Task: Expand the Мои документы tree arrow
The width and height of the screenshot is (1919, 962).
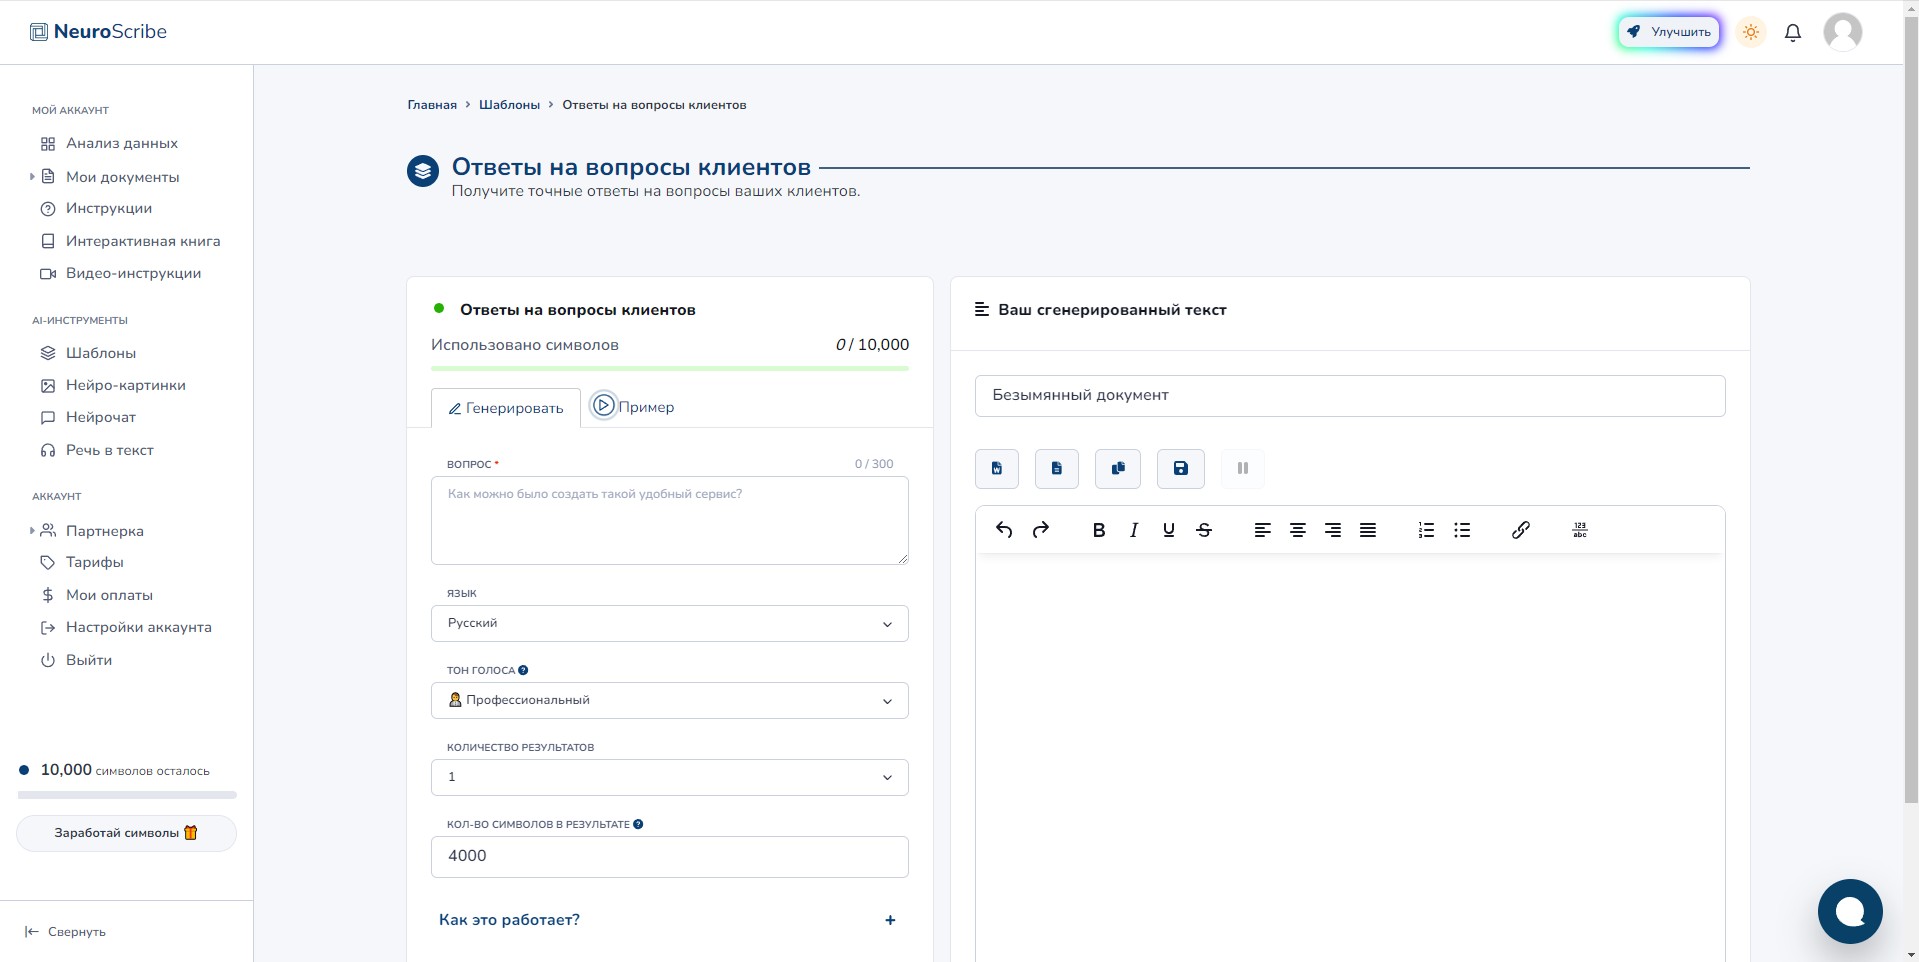Action: (x=32, y=177)
